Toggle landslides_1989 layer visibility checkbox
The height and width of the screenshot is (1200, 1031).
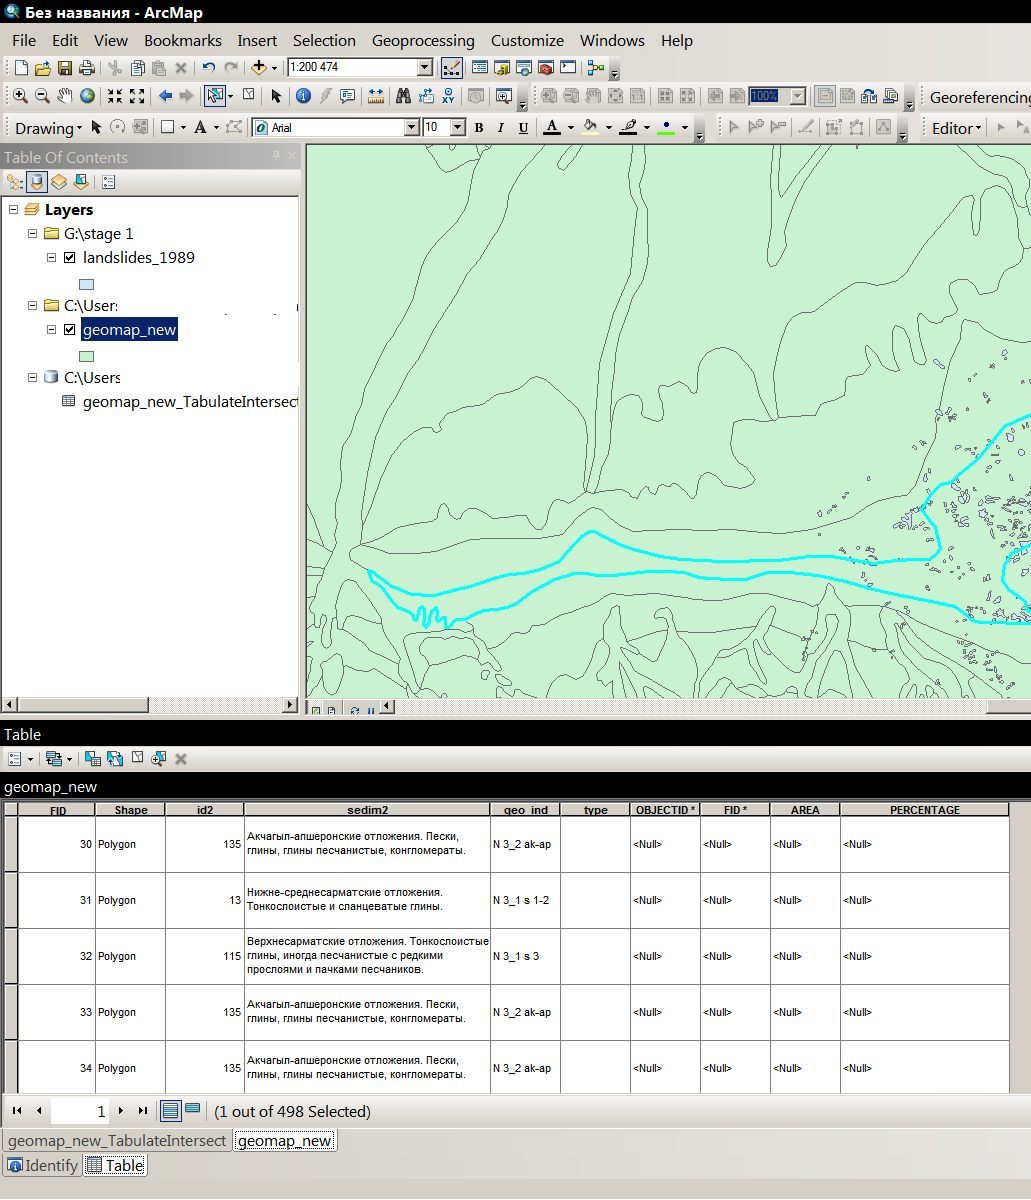coord(69,257)
